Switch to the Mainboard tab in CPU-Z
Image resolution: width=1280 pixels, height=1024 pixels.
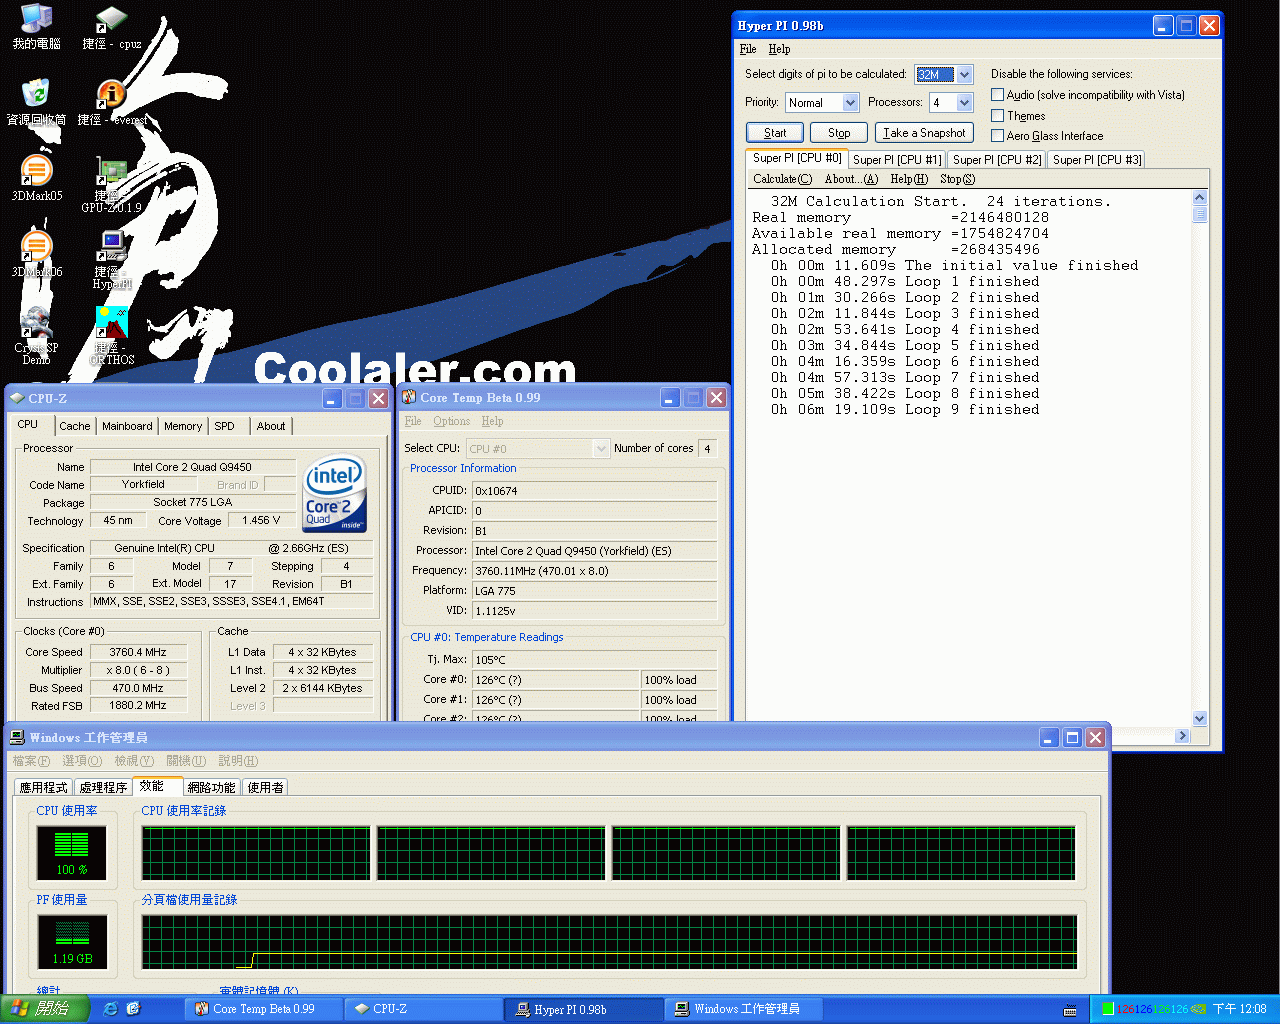127,426
